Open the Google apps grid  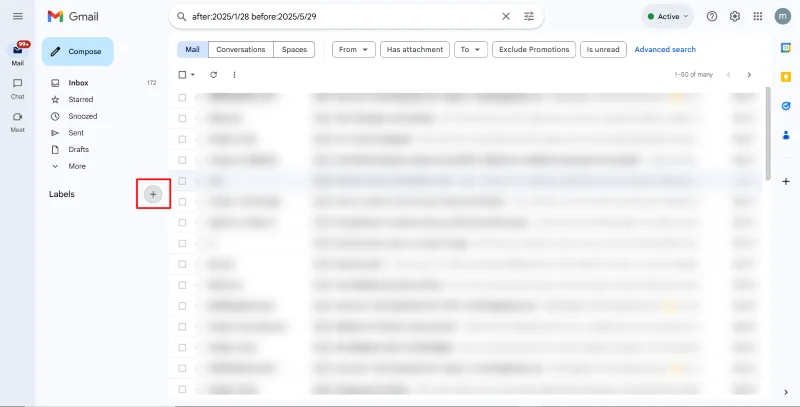coord(758,16)
